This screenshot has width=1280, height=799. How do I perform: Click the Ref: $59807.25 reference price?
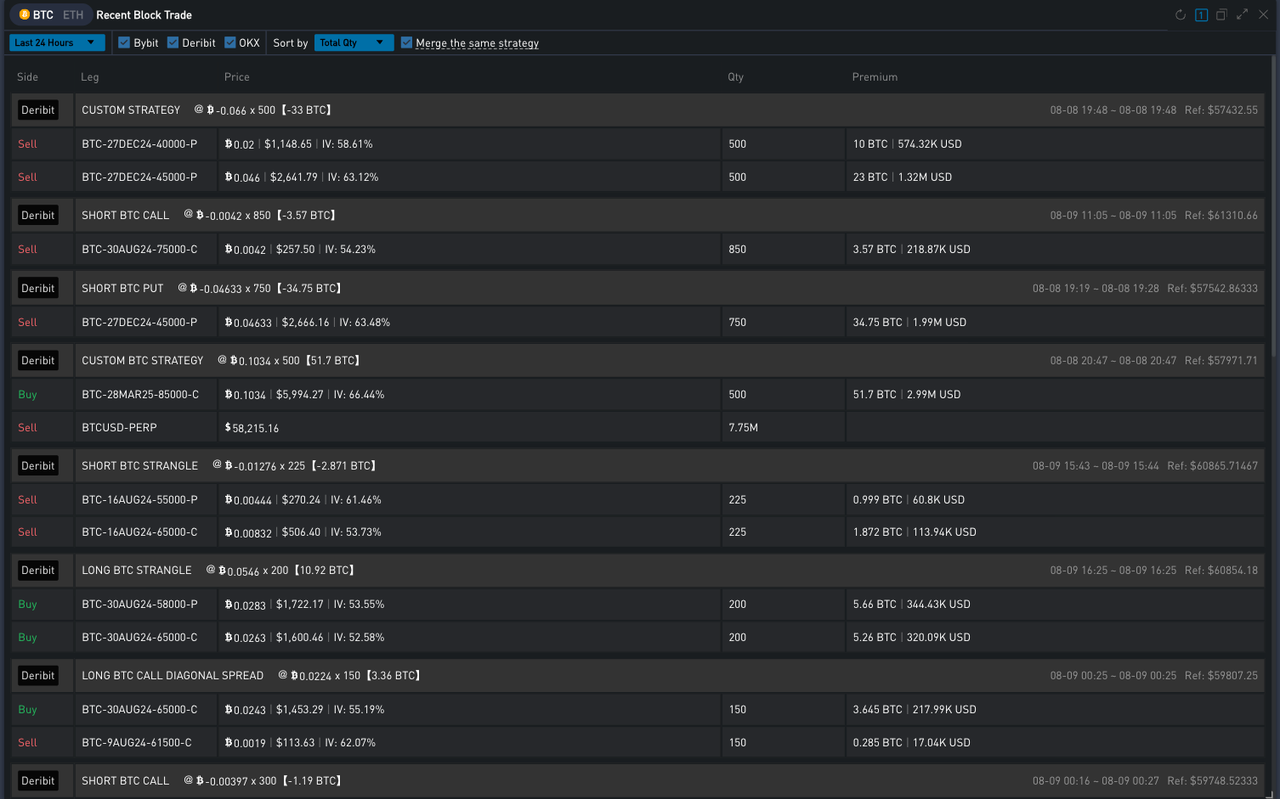coord(1221,675)
